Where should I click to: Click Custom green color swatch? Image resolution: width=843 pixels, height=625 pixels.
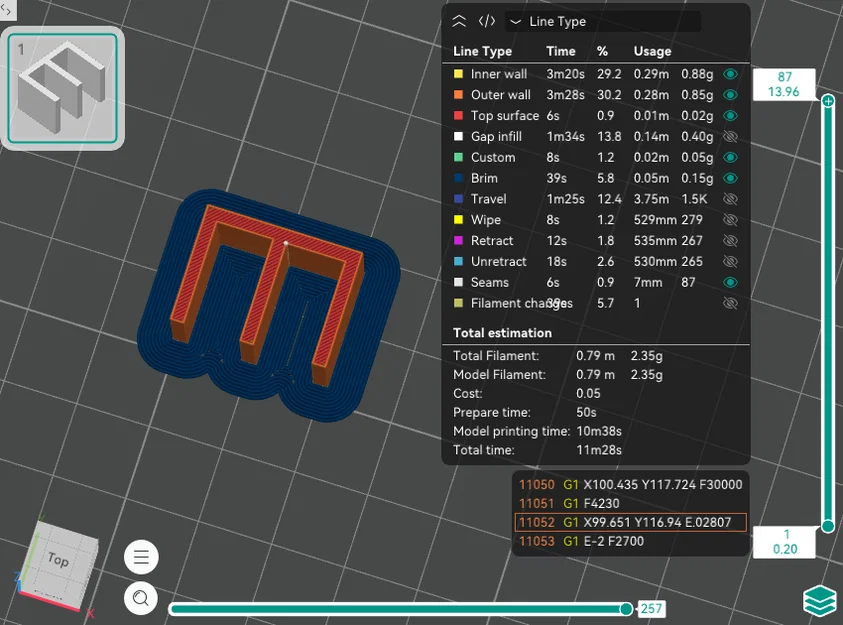pyautogui.click(x=458, y=157)
